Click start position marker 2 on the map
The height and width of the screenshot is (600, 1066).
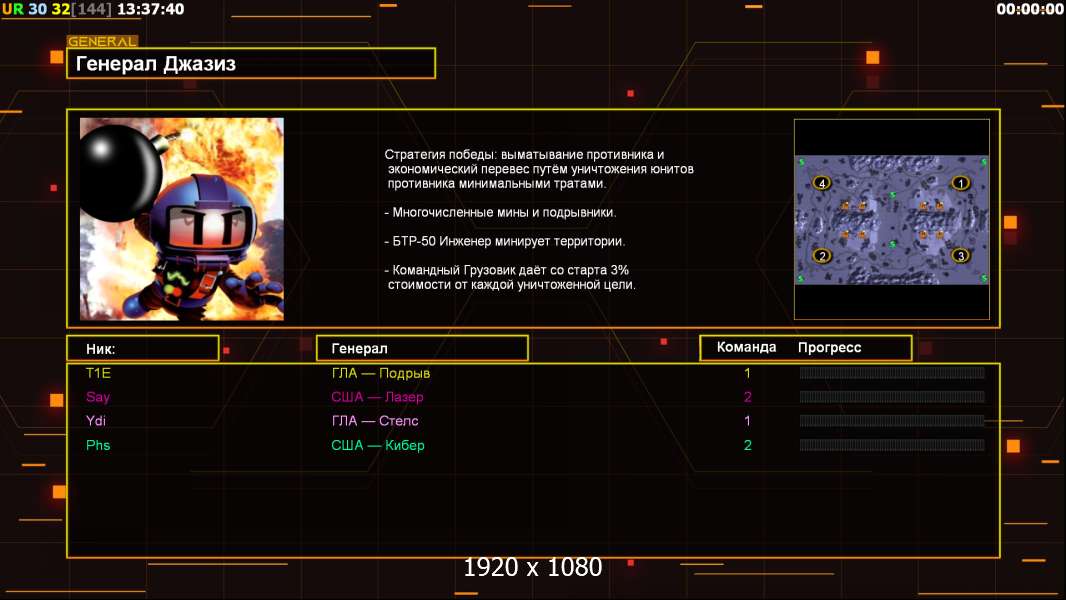[x=822, y=256]
